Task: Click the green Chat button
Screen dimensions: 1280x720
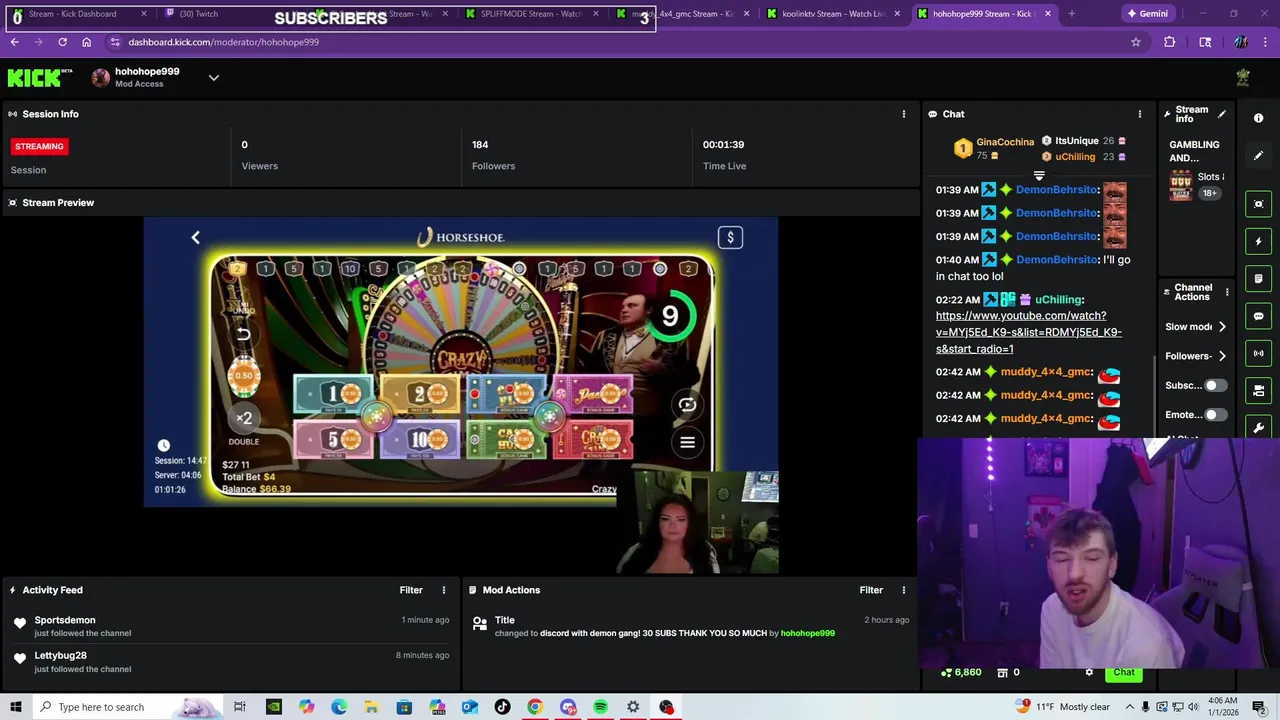Action: pyautogui.click(x=1124, y=673)
